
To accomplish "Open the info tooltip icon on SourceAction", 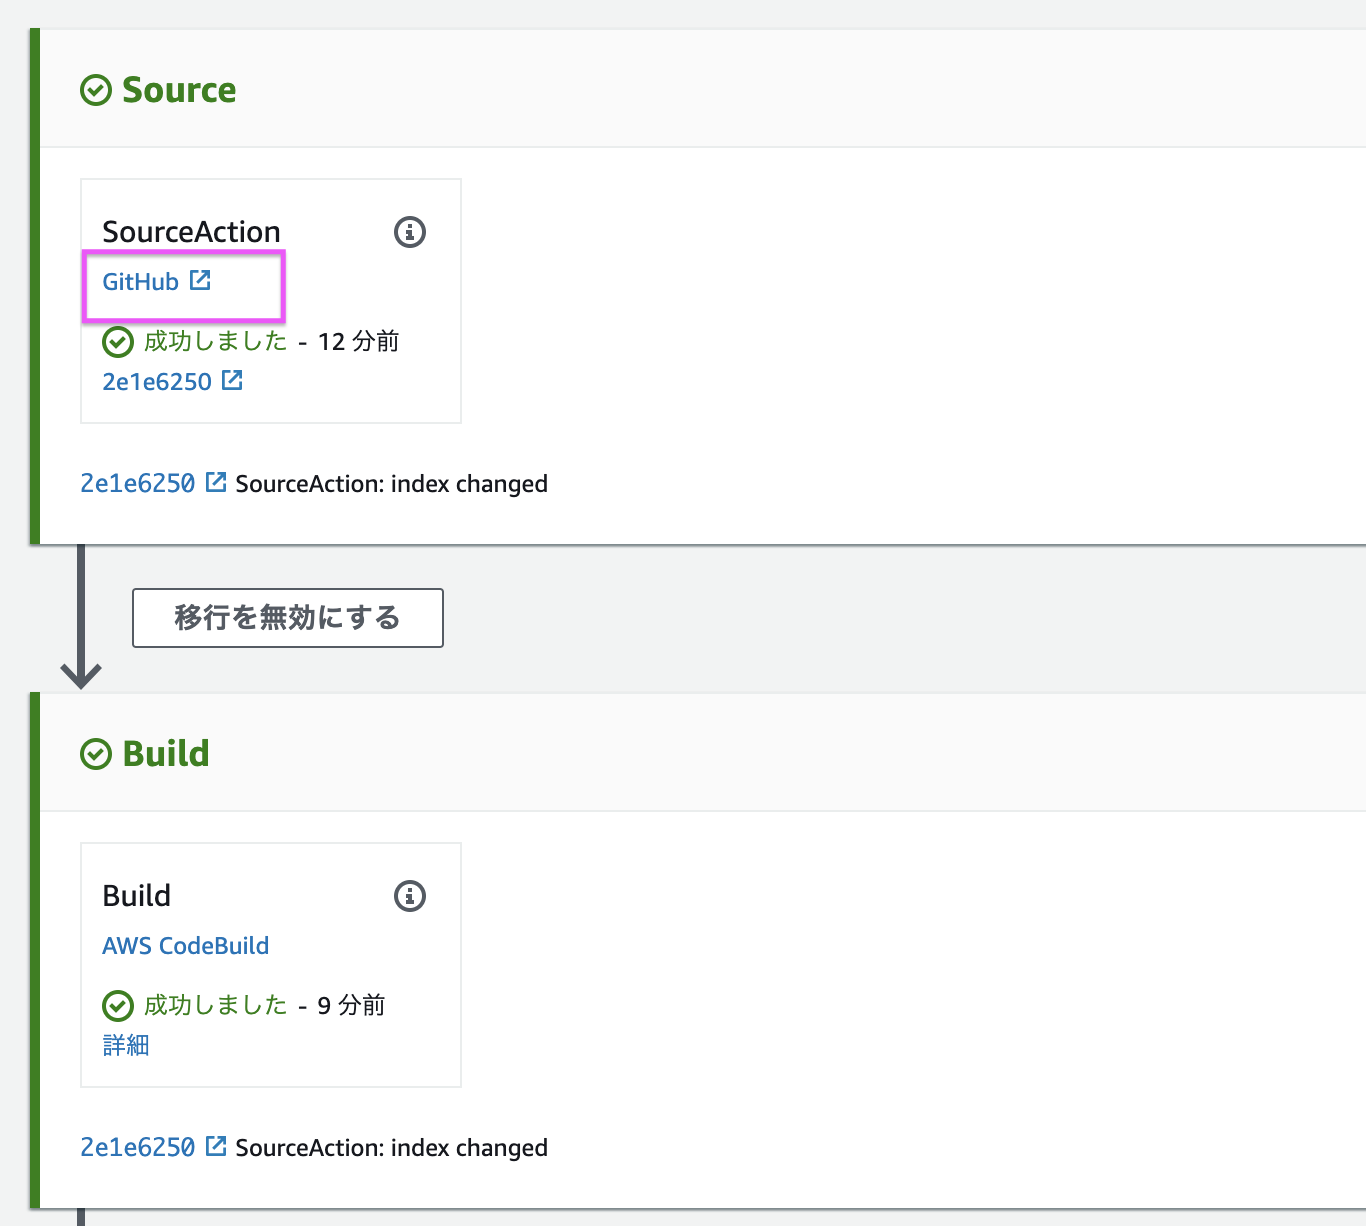I will point(408,232).
